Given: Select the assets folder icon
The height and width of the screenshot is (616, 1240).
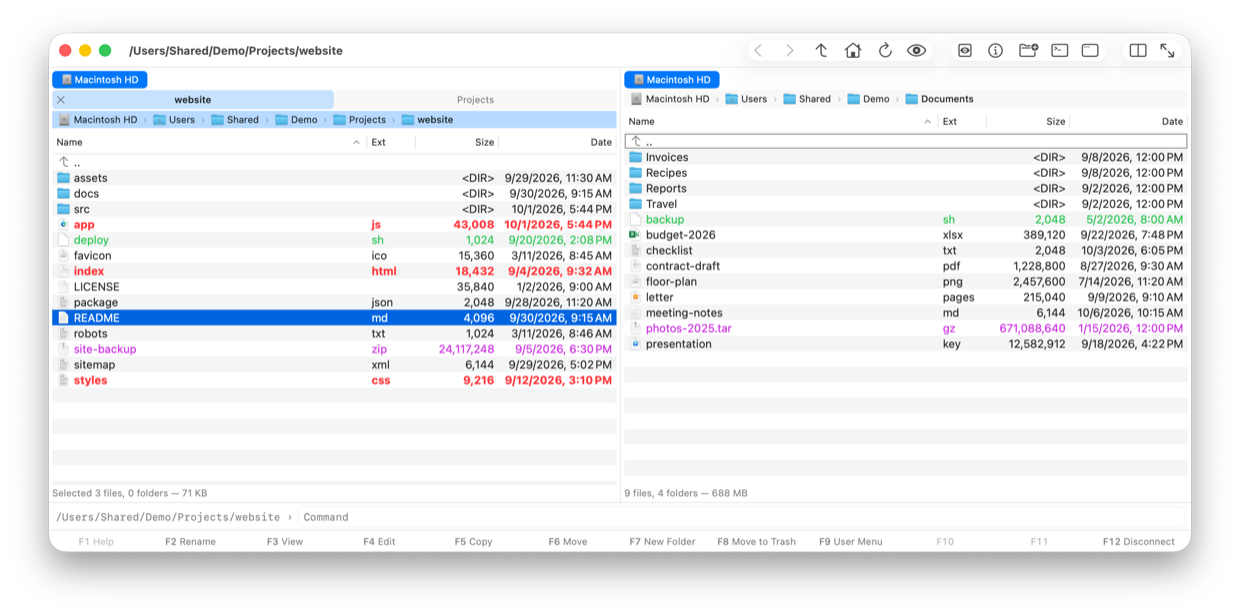Looking at the screenshot, I should click(64, 178).
